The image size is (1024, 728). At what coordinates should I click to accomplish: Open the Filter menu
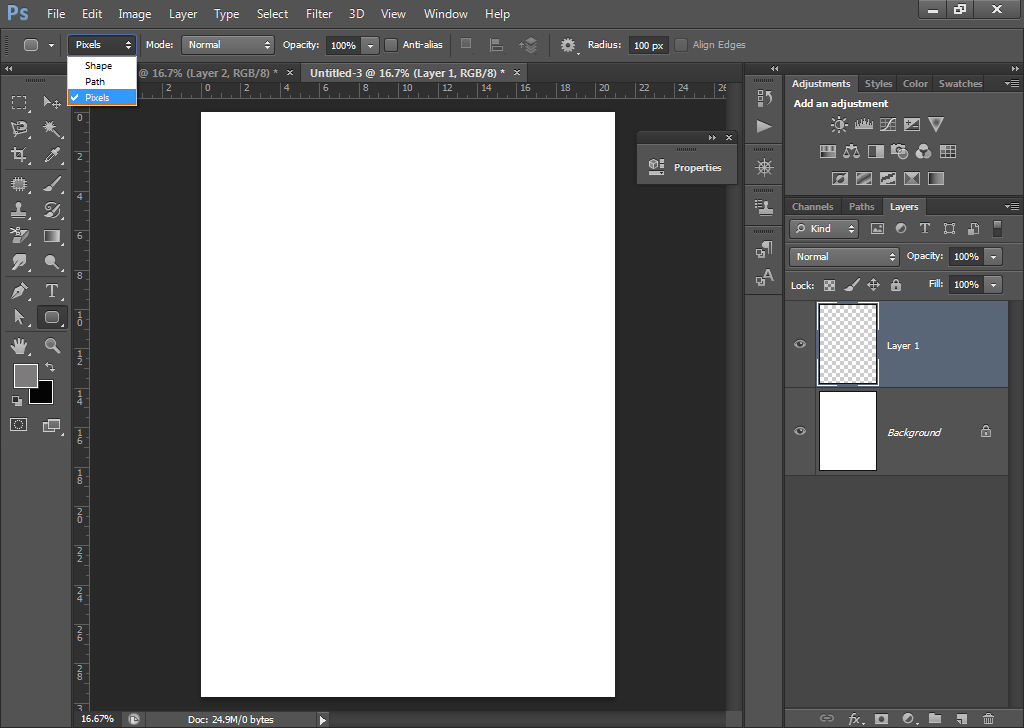click(319, 14)
